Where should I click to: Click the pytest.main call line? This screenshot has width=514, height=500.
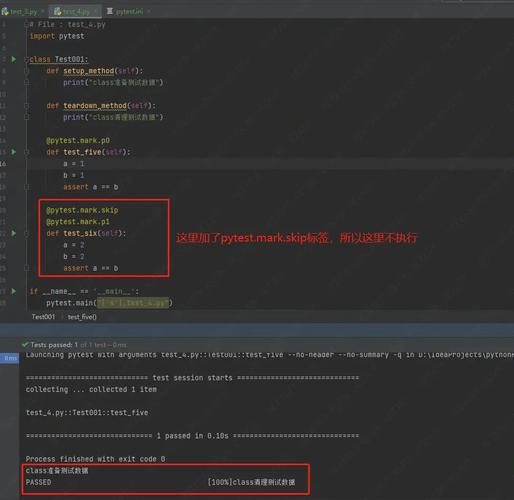pyautogui.click(x=109, y=303)
